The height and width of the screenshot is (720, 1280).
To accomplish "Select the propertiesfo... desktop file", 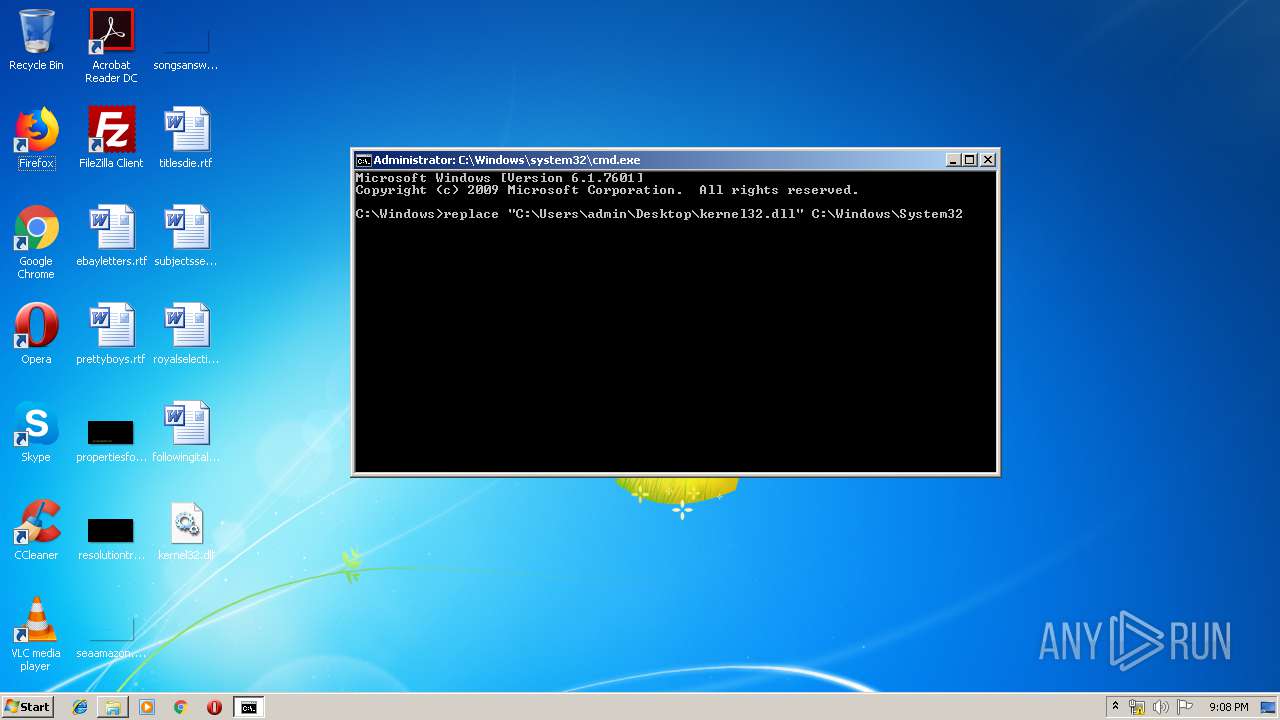I will click(111, 440).
